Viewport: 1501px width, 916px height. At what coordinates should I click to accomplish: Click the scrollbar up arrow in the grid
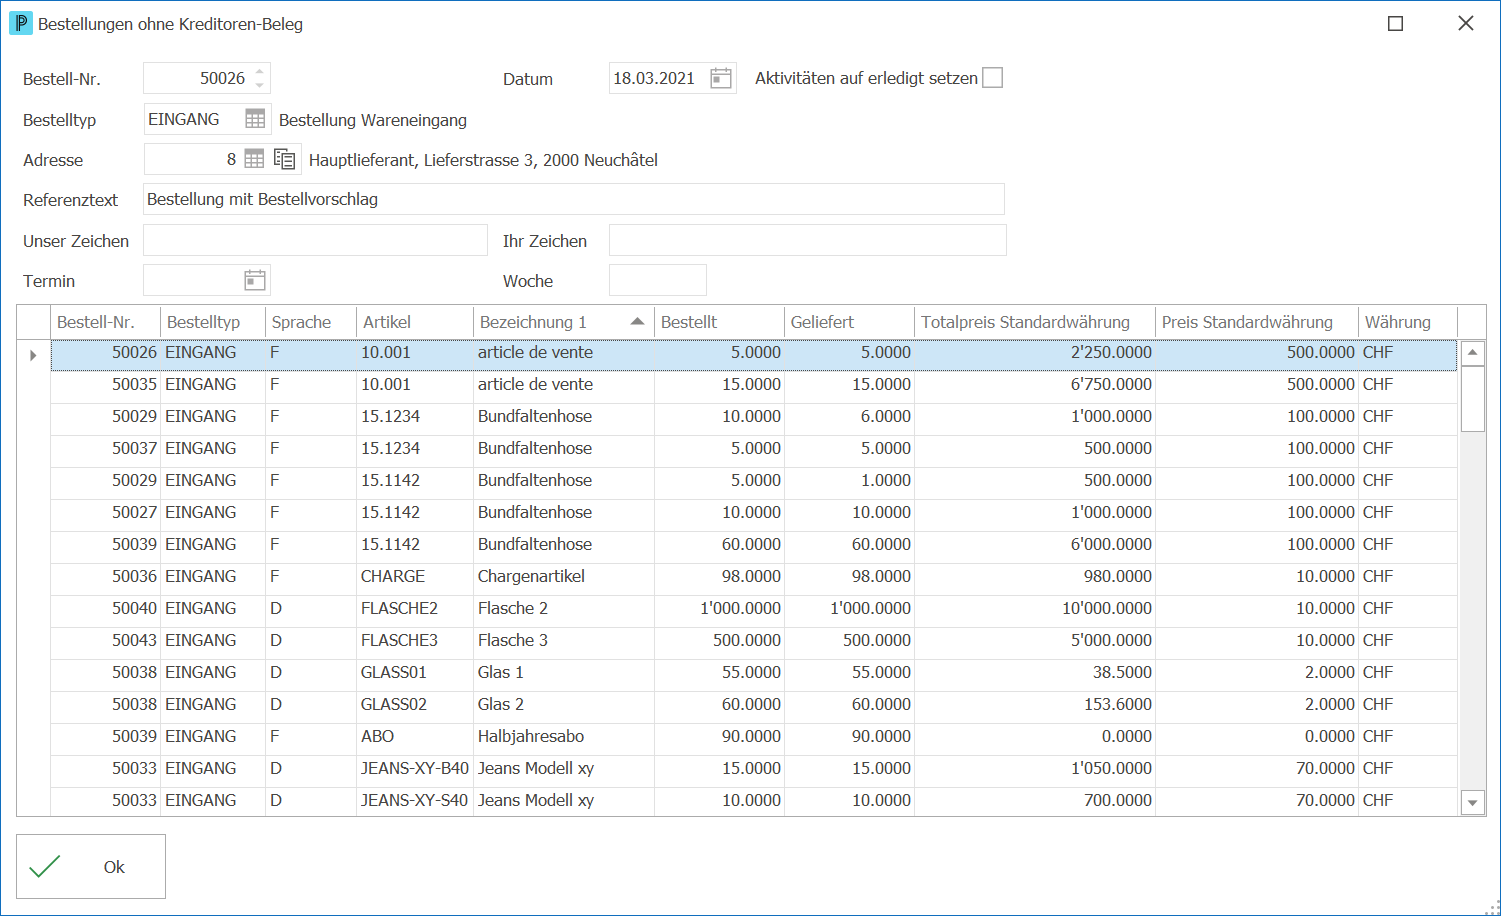[1472, 353]
